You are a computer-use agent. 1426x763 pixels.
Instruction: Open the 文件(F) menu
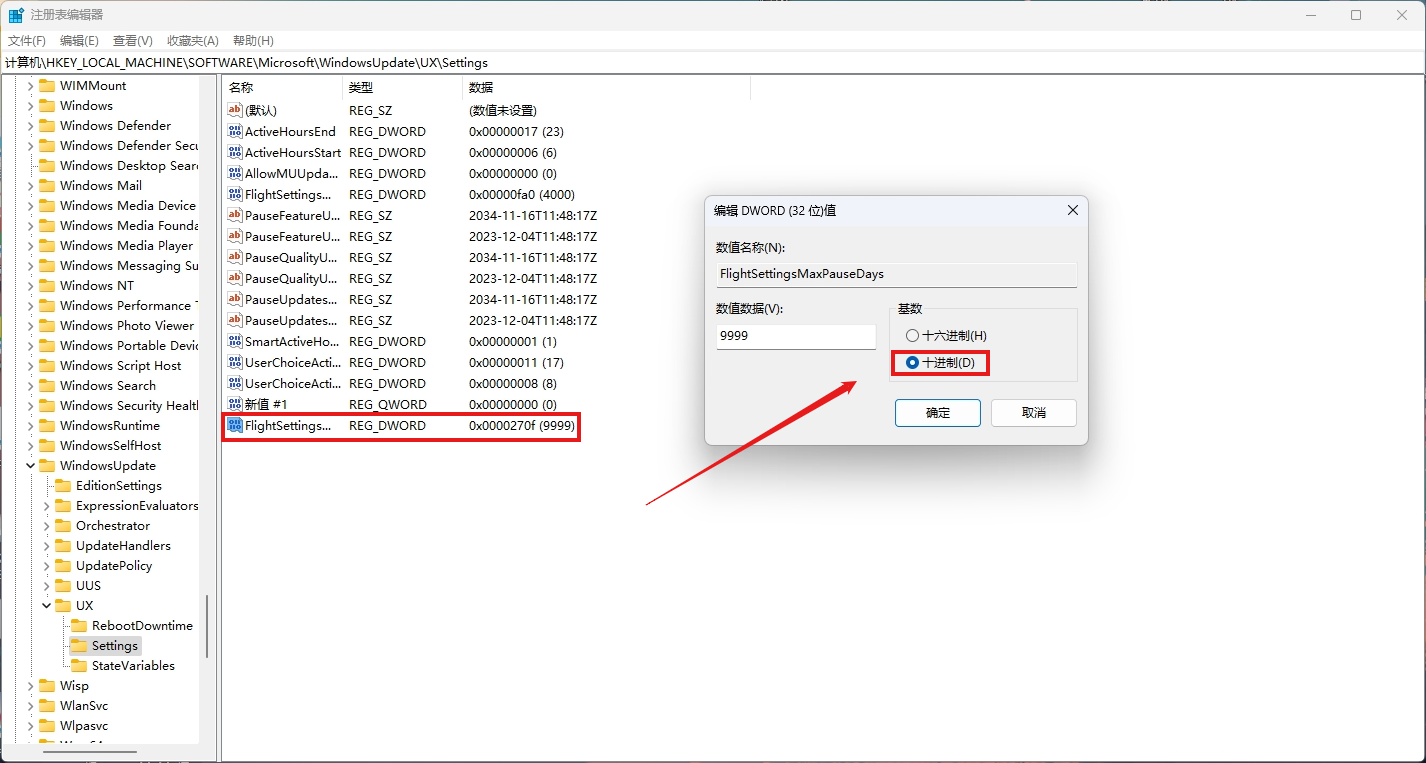pos(27,41)
